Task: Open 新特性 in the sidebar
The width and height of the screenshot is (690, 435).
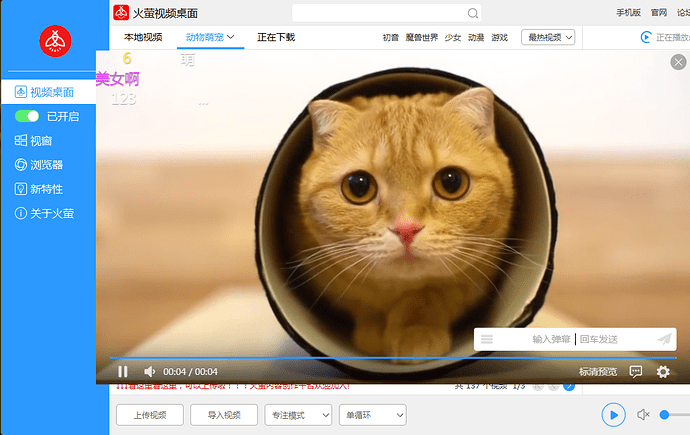Action: (x=39, y=189)
